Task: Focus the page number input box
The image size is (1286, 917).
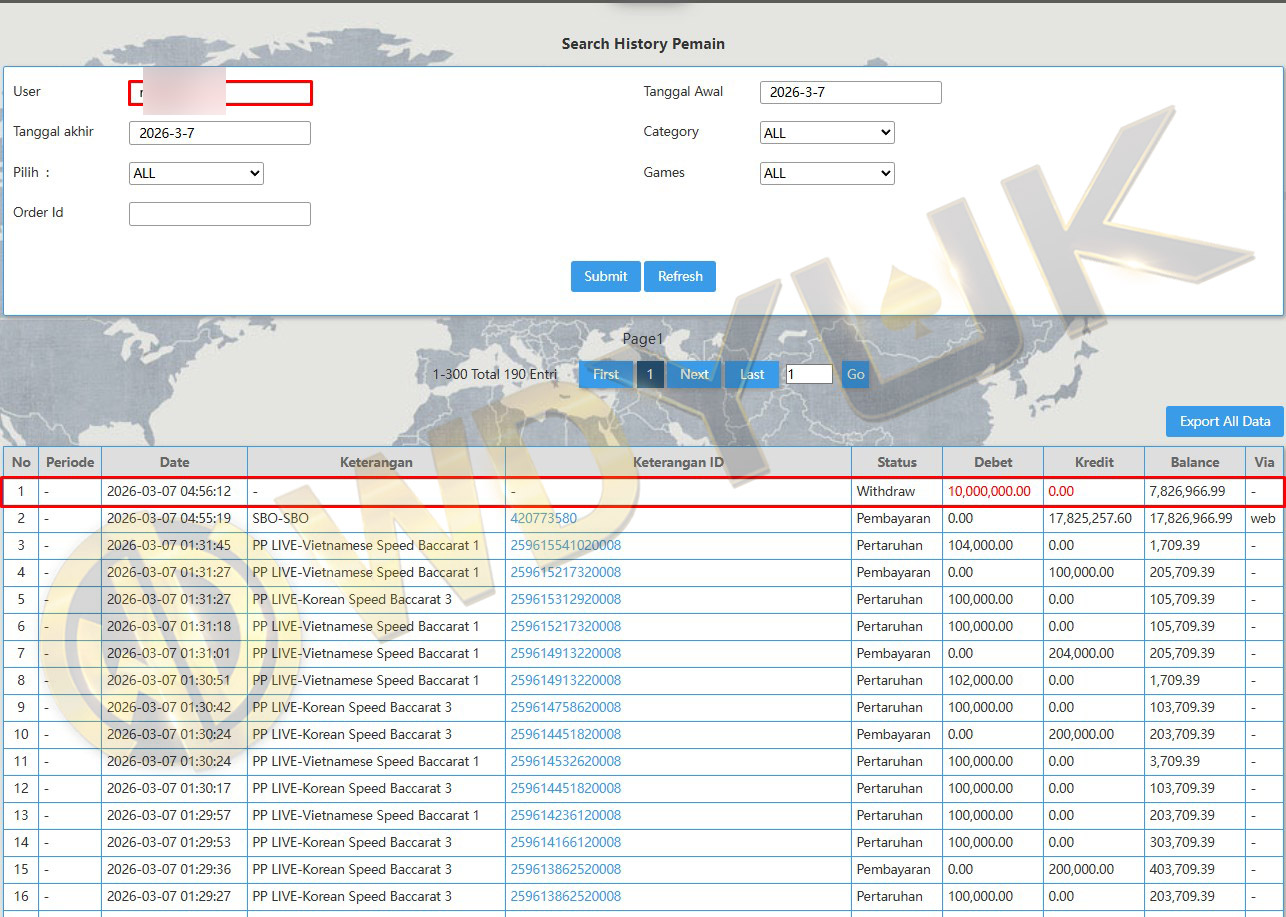Action: [x=809, y=374]
